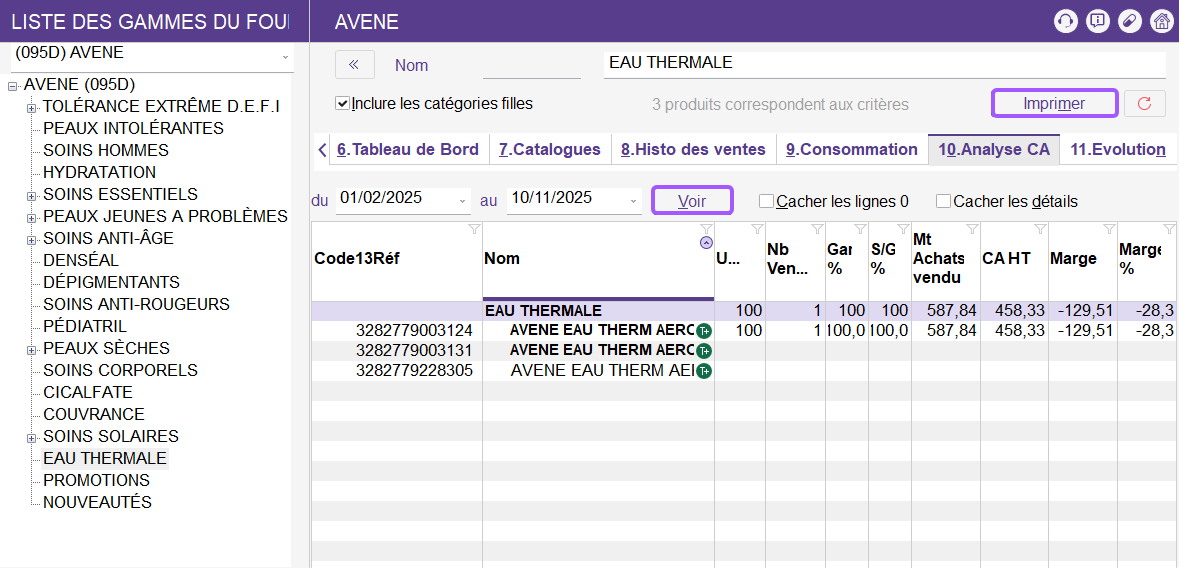Image resolution: width=1179 pixels, height=568 pixels.
Task: Click the Voir button
Action: point(692,201)
